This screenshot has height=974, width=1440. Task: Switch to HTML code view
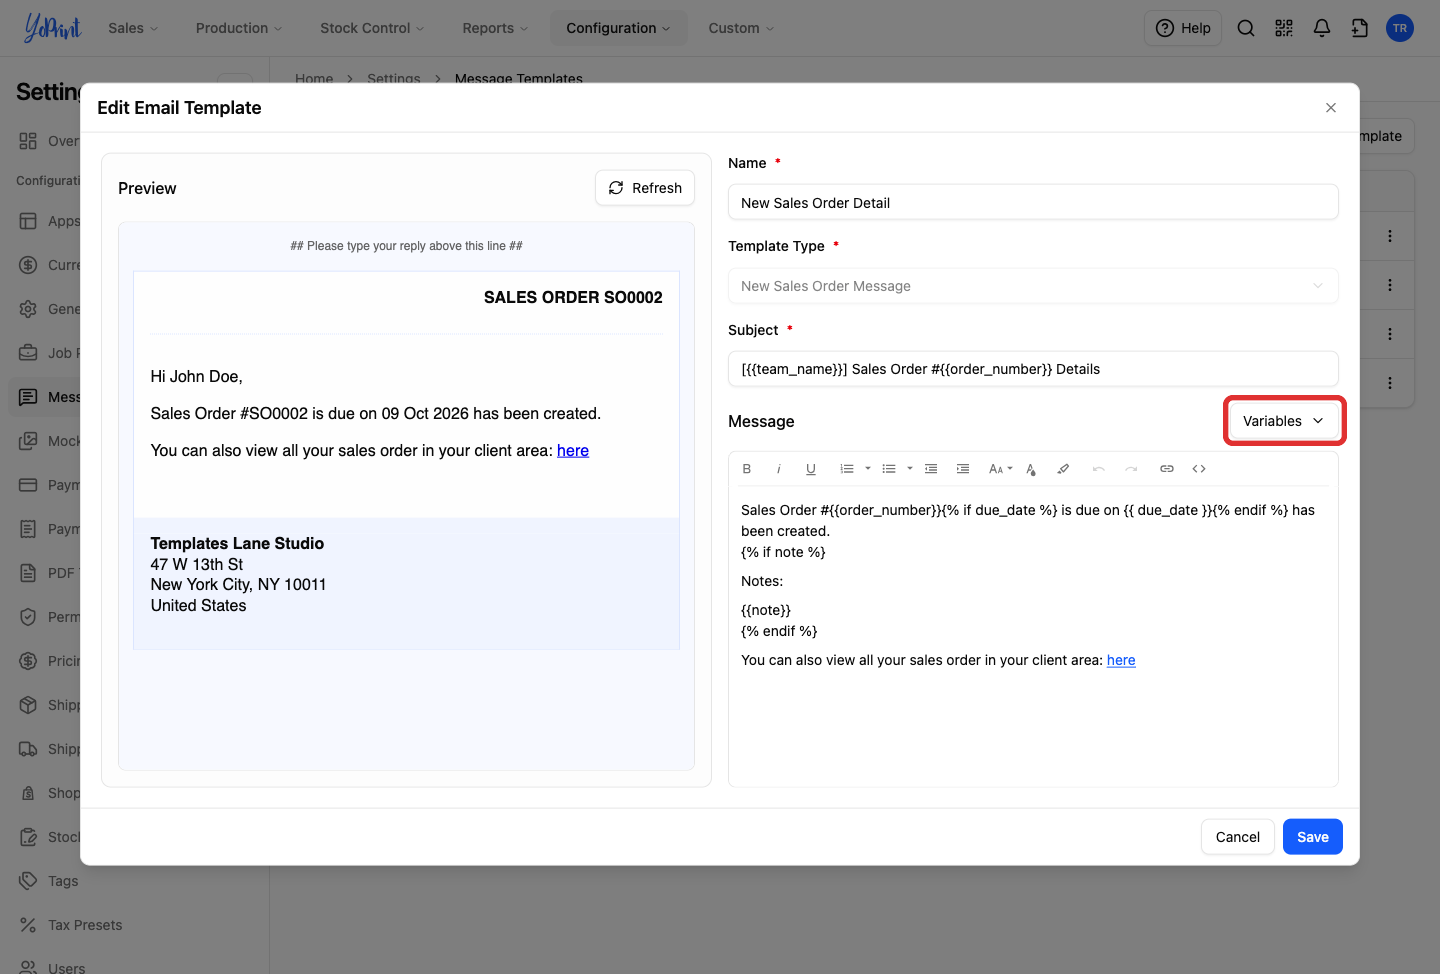tap(1199, 469)
